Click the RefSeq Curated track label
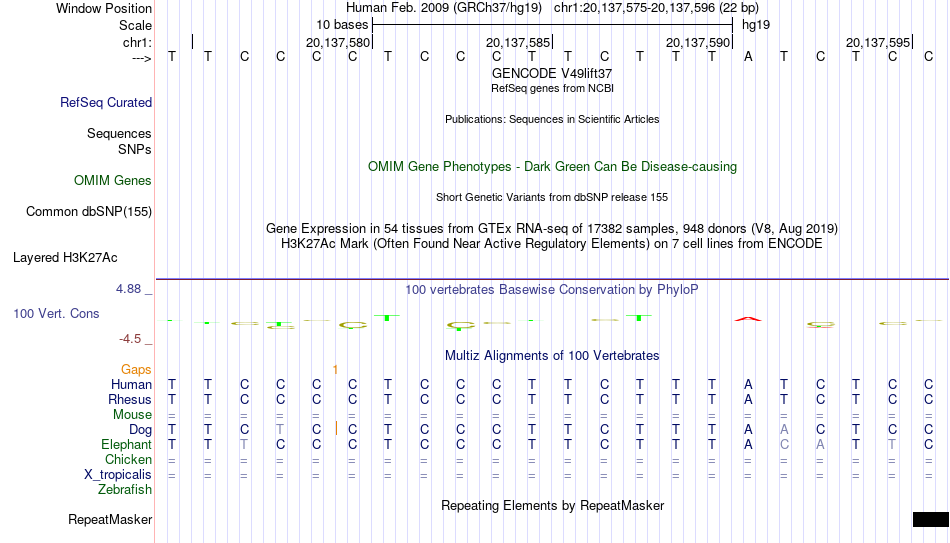This screenshot has height=543, width=950. (105, 102)
